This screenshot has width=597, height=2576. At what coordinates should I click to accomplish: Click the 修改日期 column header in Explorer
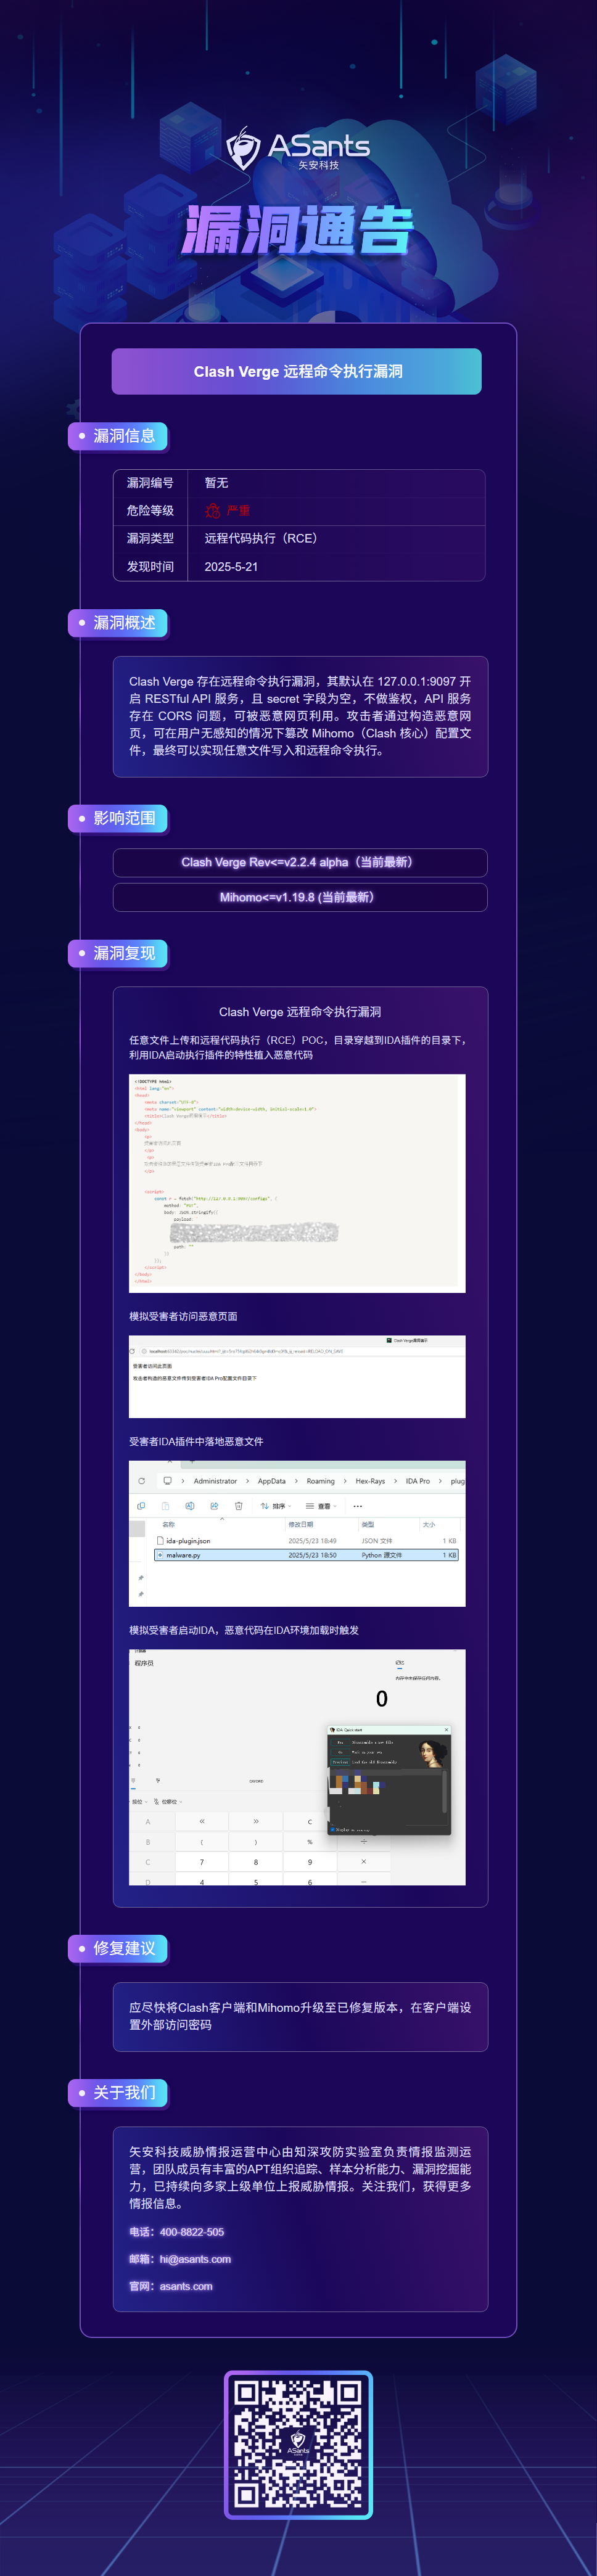(301, 1525)
